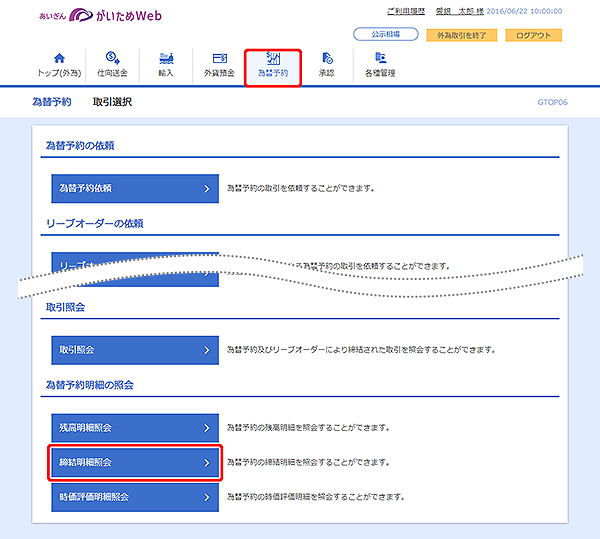This screenshot has width=600, height=539.
Task: Open ご利用履歴 link
Action: click(406, 11)
